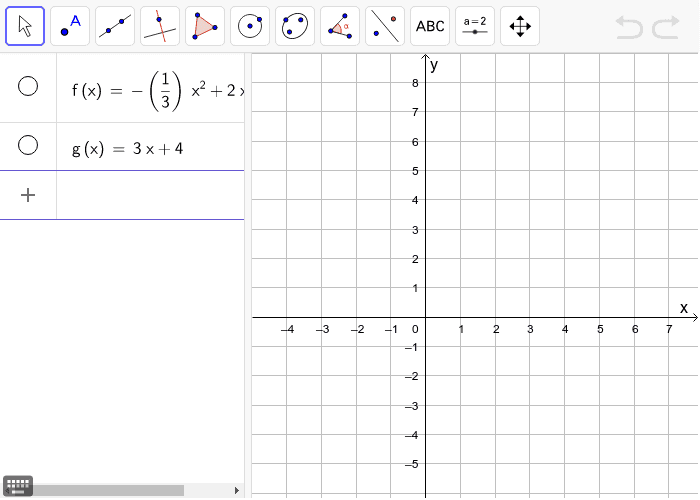
Task: Click the y axis name label
Action: (x=433, y=66)
